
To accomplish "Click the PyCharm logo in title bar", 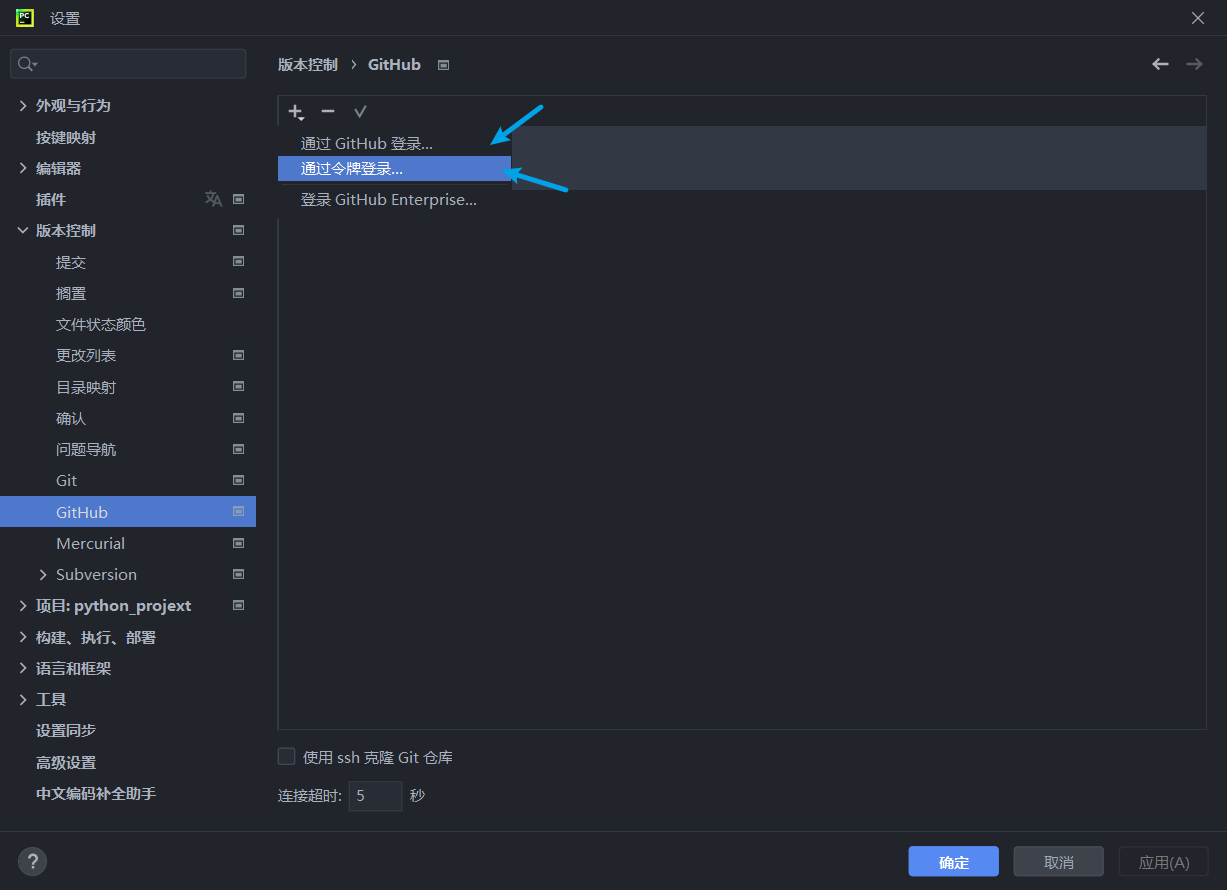I will [25, 18].
